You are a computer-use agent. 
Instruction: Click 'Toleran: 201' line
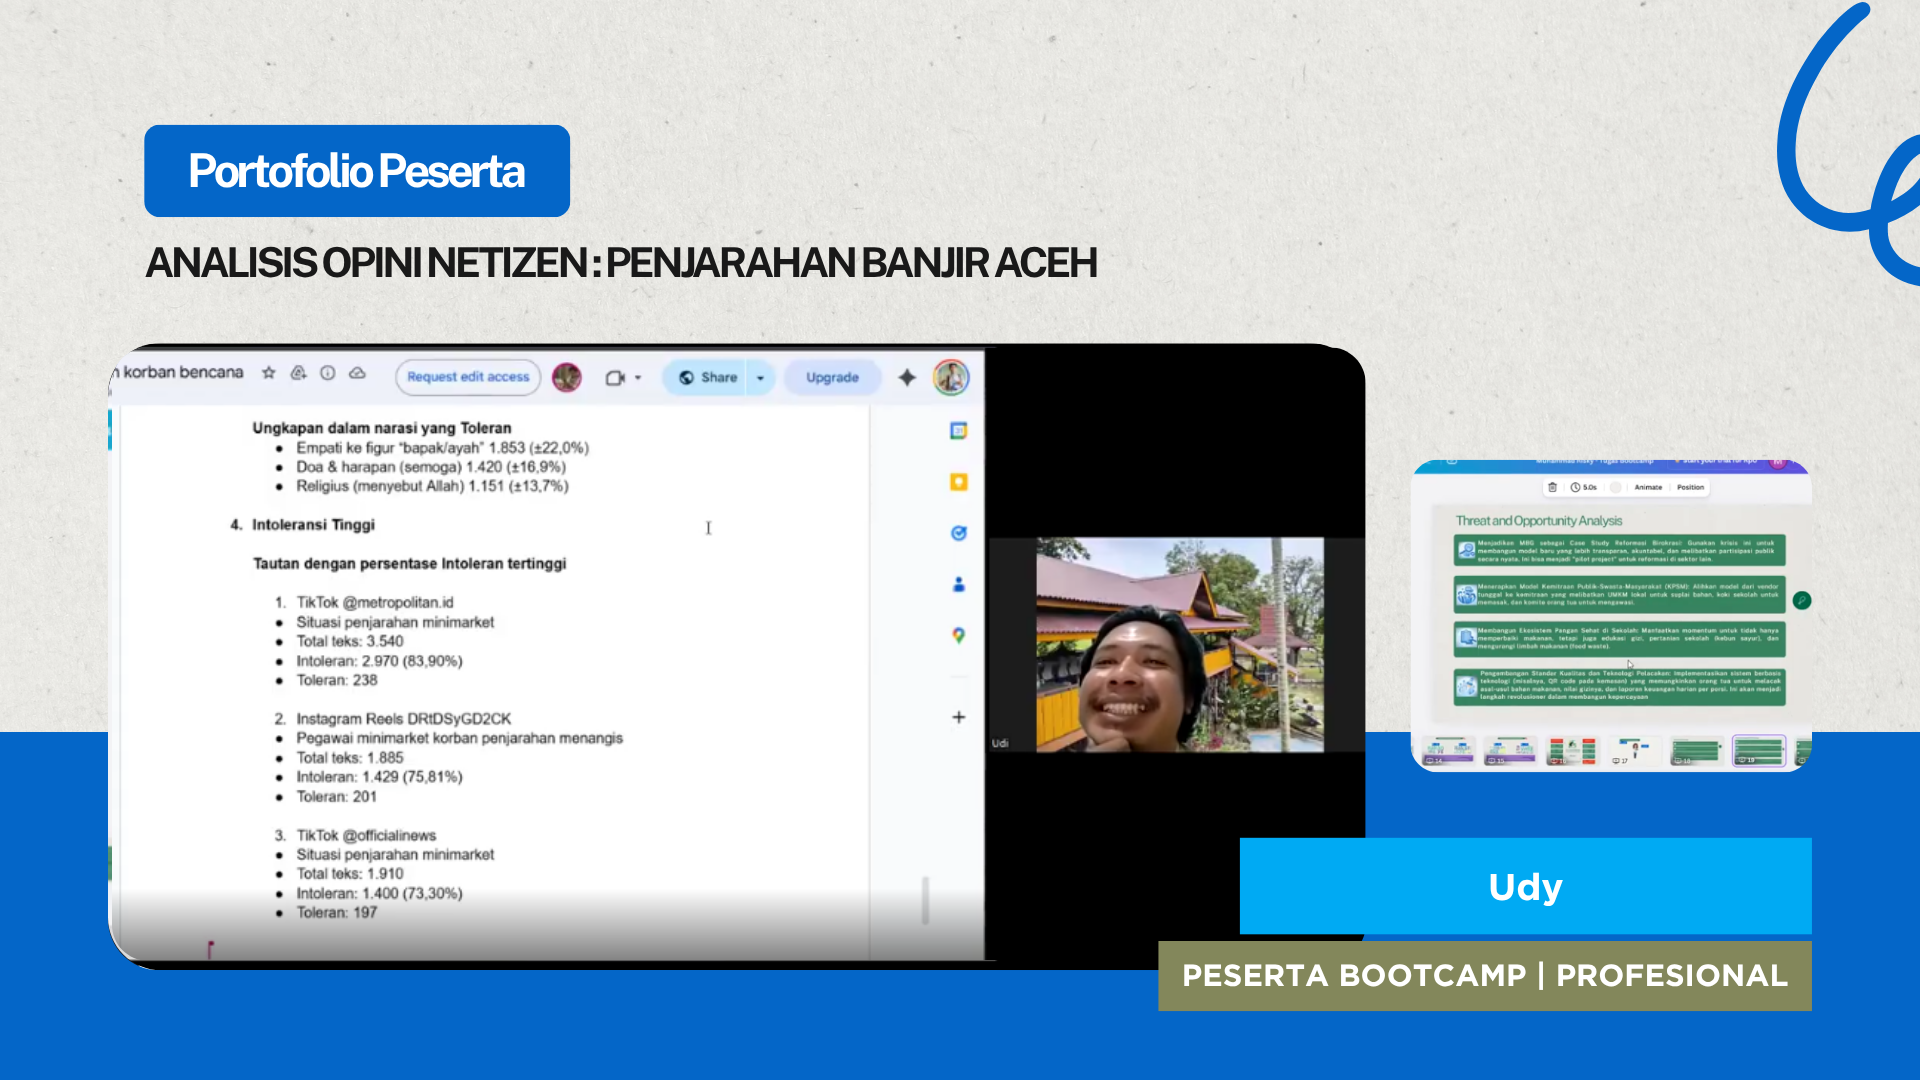pyautogui.click(x=336, y=797)
